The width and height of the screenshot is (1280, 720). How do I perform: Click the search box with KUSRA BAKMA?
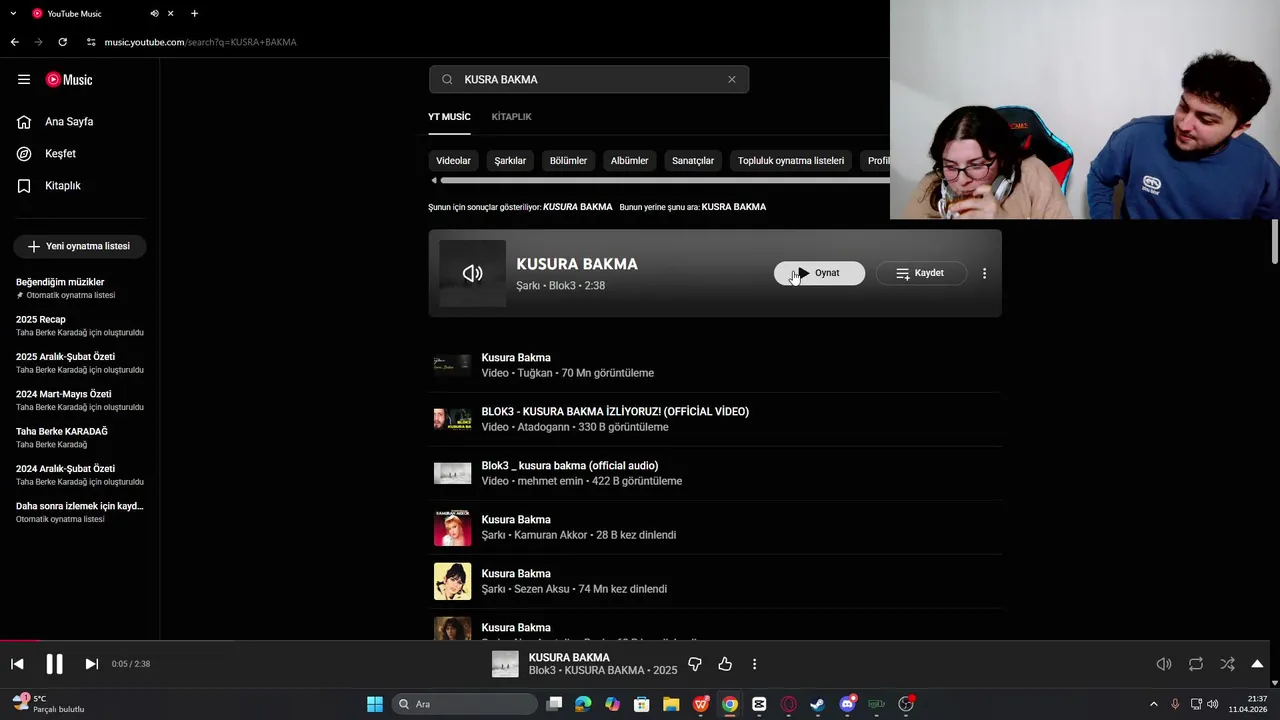[x=589, y=80]
